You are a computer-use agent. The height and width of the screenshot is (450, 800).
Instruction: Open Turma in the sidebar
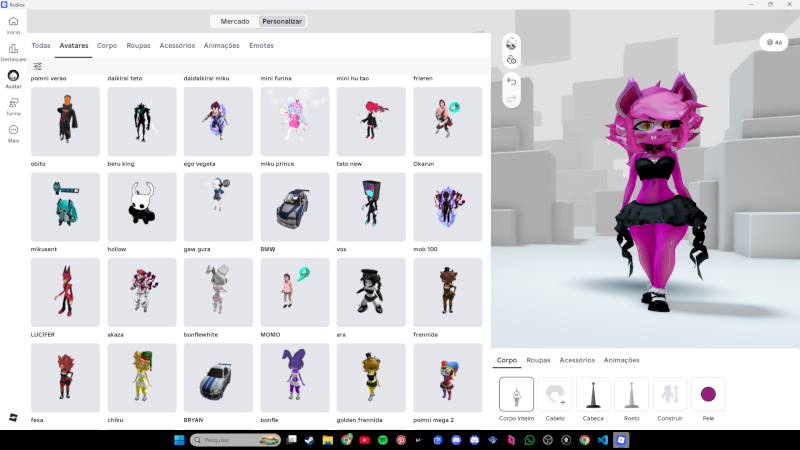(13, 107)
